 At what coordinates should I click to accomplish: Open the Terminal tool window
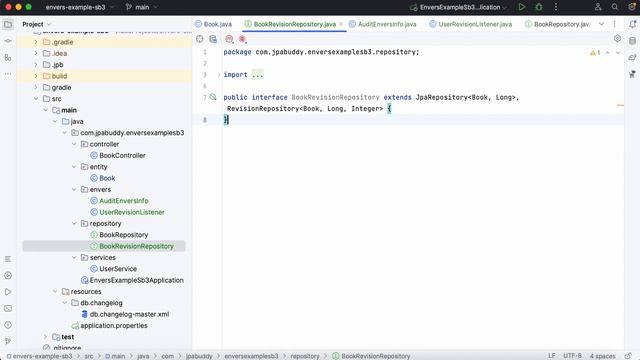pos(8,308)
